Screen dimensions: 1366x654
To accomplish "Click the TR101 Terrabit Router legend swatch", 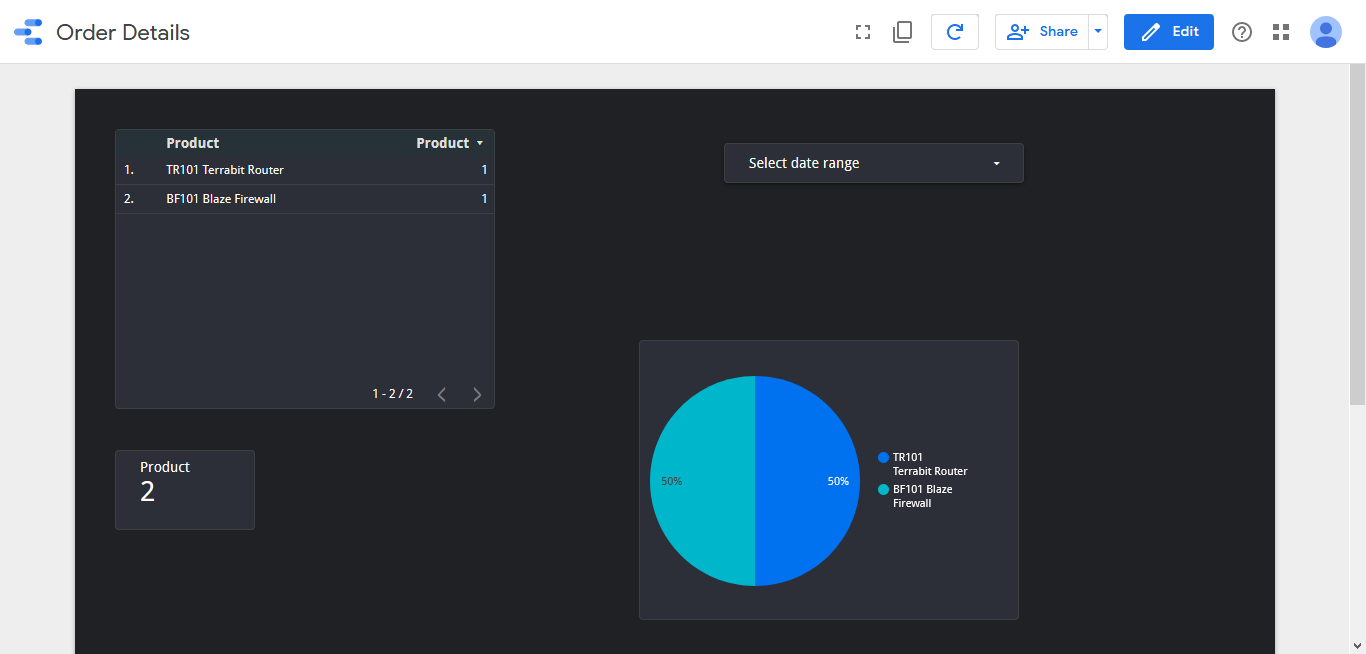I will 883,457.
